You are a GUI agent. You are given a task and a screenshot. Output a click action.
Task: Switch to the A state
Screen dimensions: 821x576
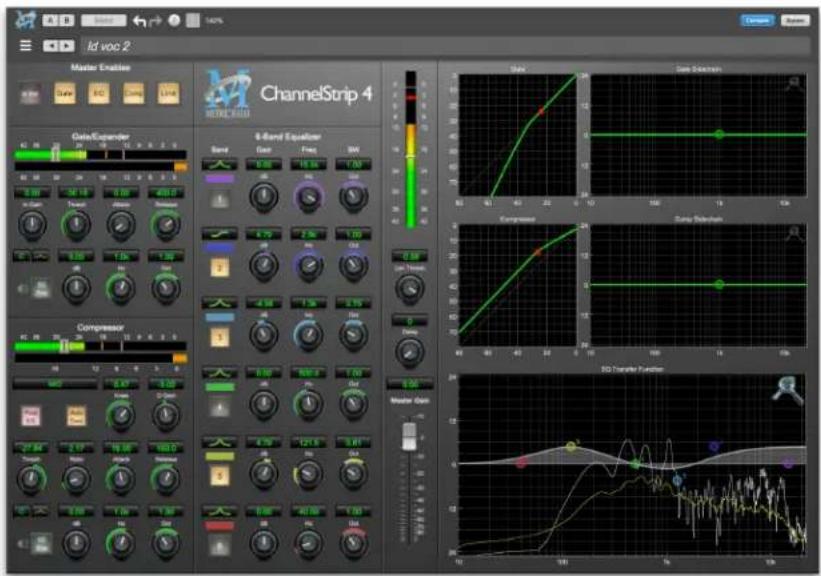pos(50,20)
